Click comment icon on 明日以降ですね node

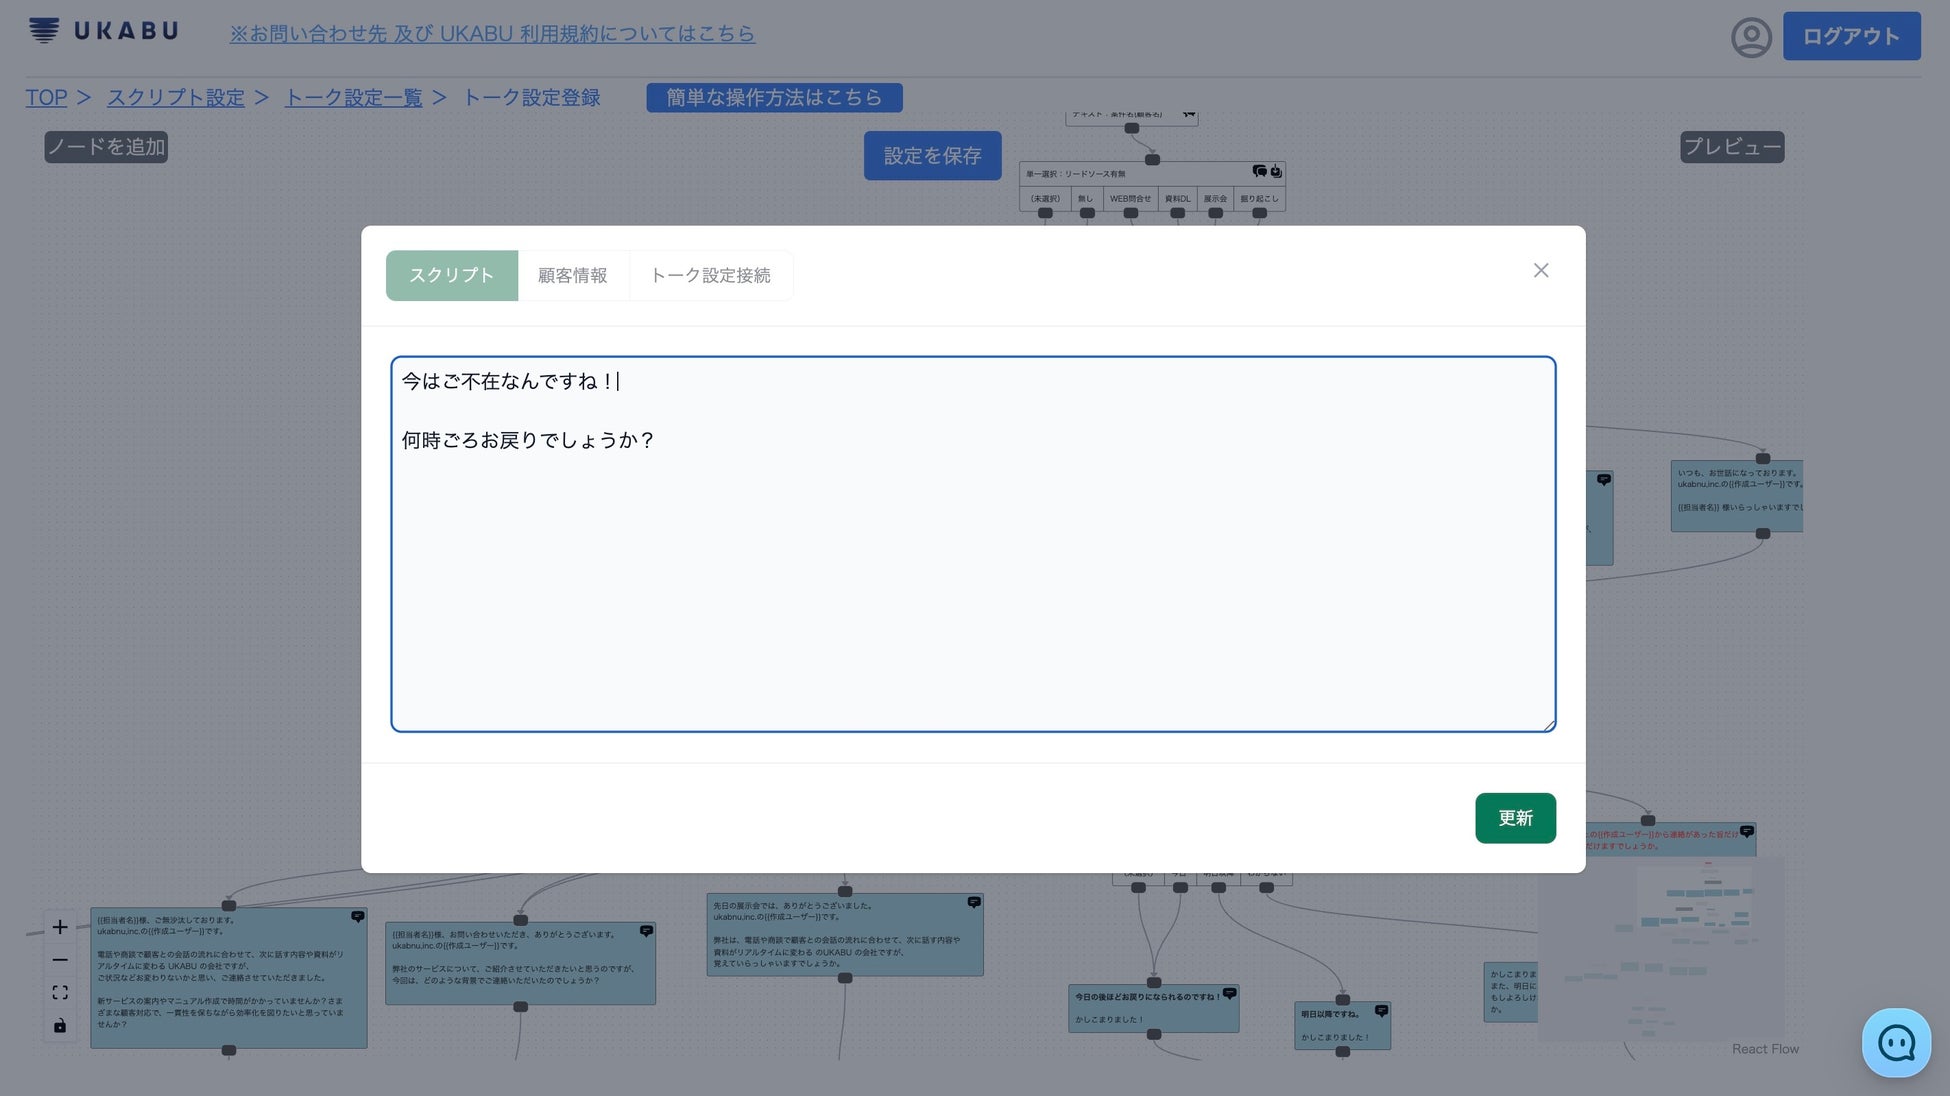click(x=1381, y=1011)
